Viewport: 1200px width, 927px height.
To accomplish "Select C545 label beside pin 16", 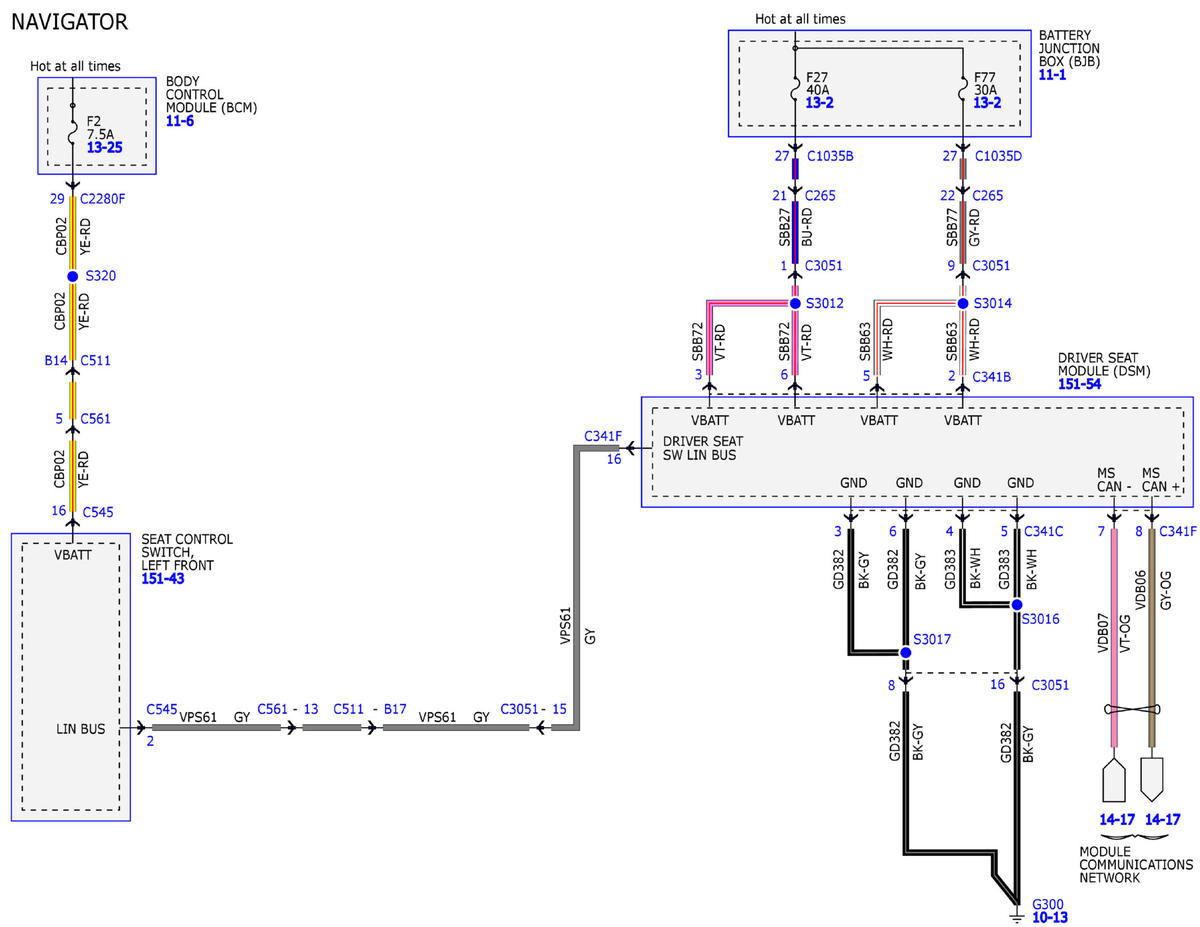I will tap(97, 511).
